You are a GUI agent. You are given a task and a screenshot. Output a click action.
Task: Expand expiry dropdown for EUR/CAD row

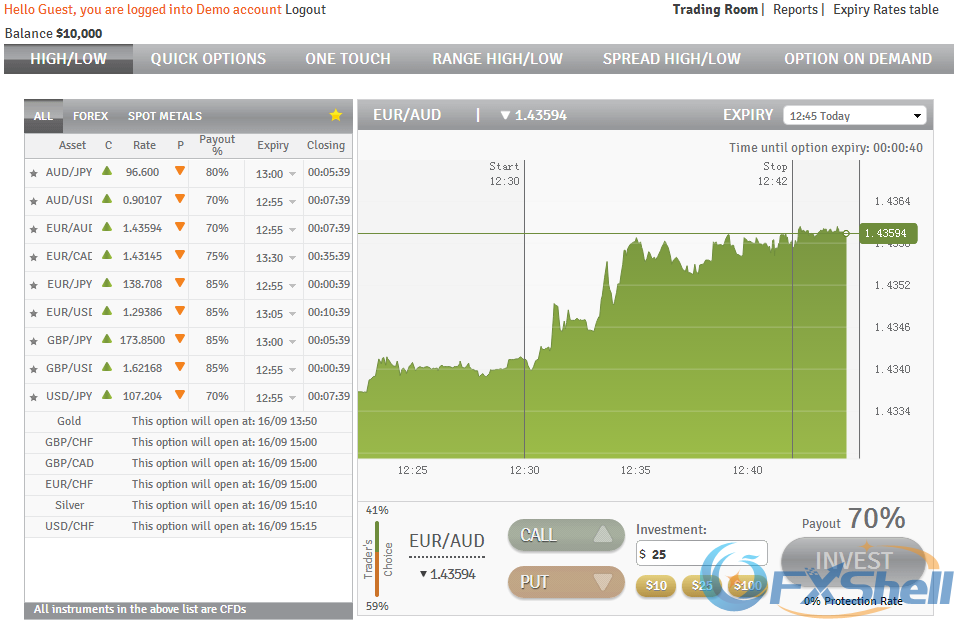click(292, 258)
